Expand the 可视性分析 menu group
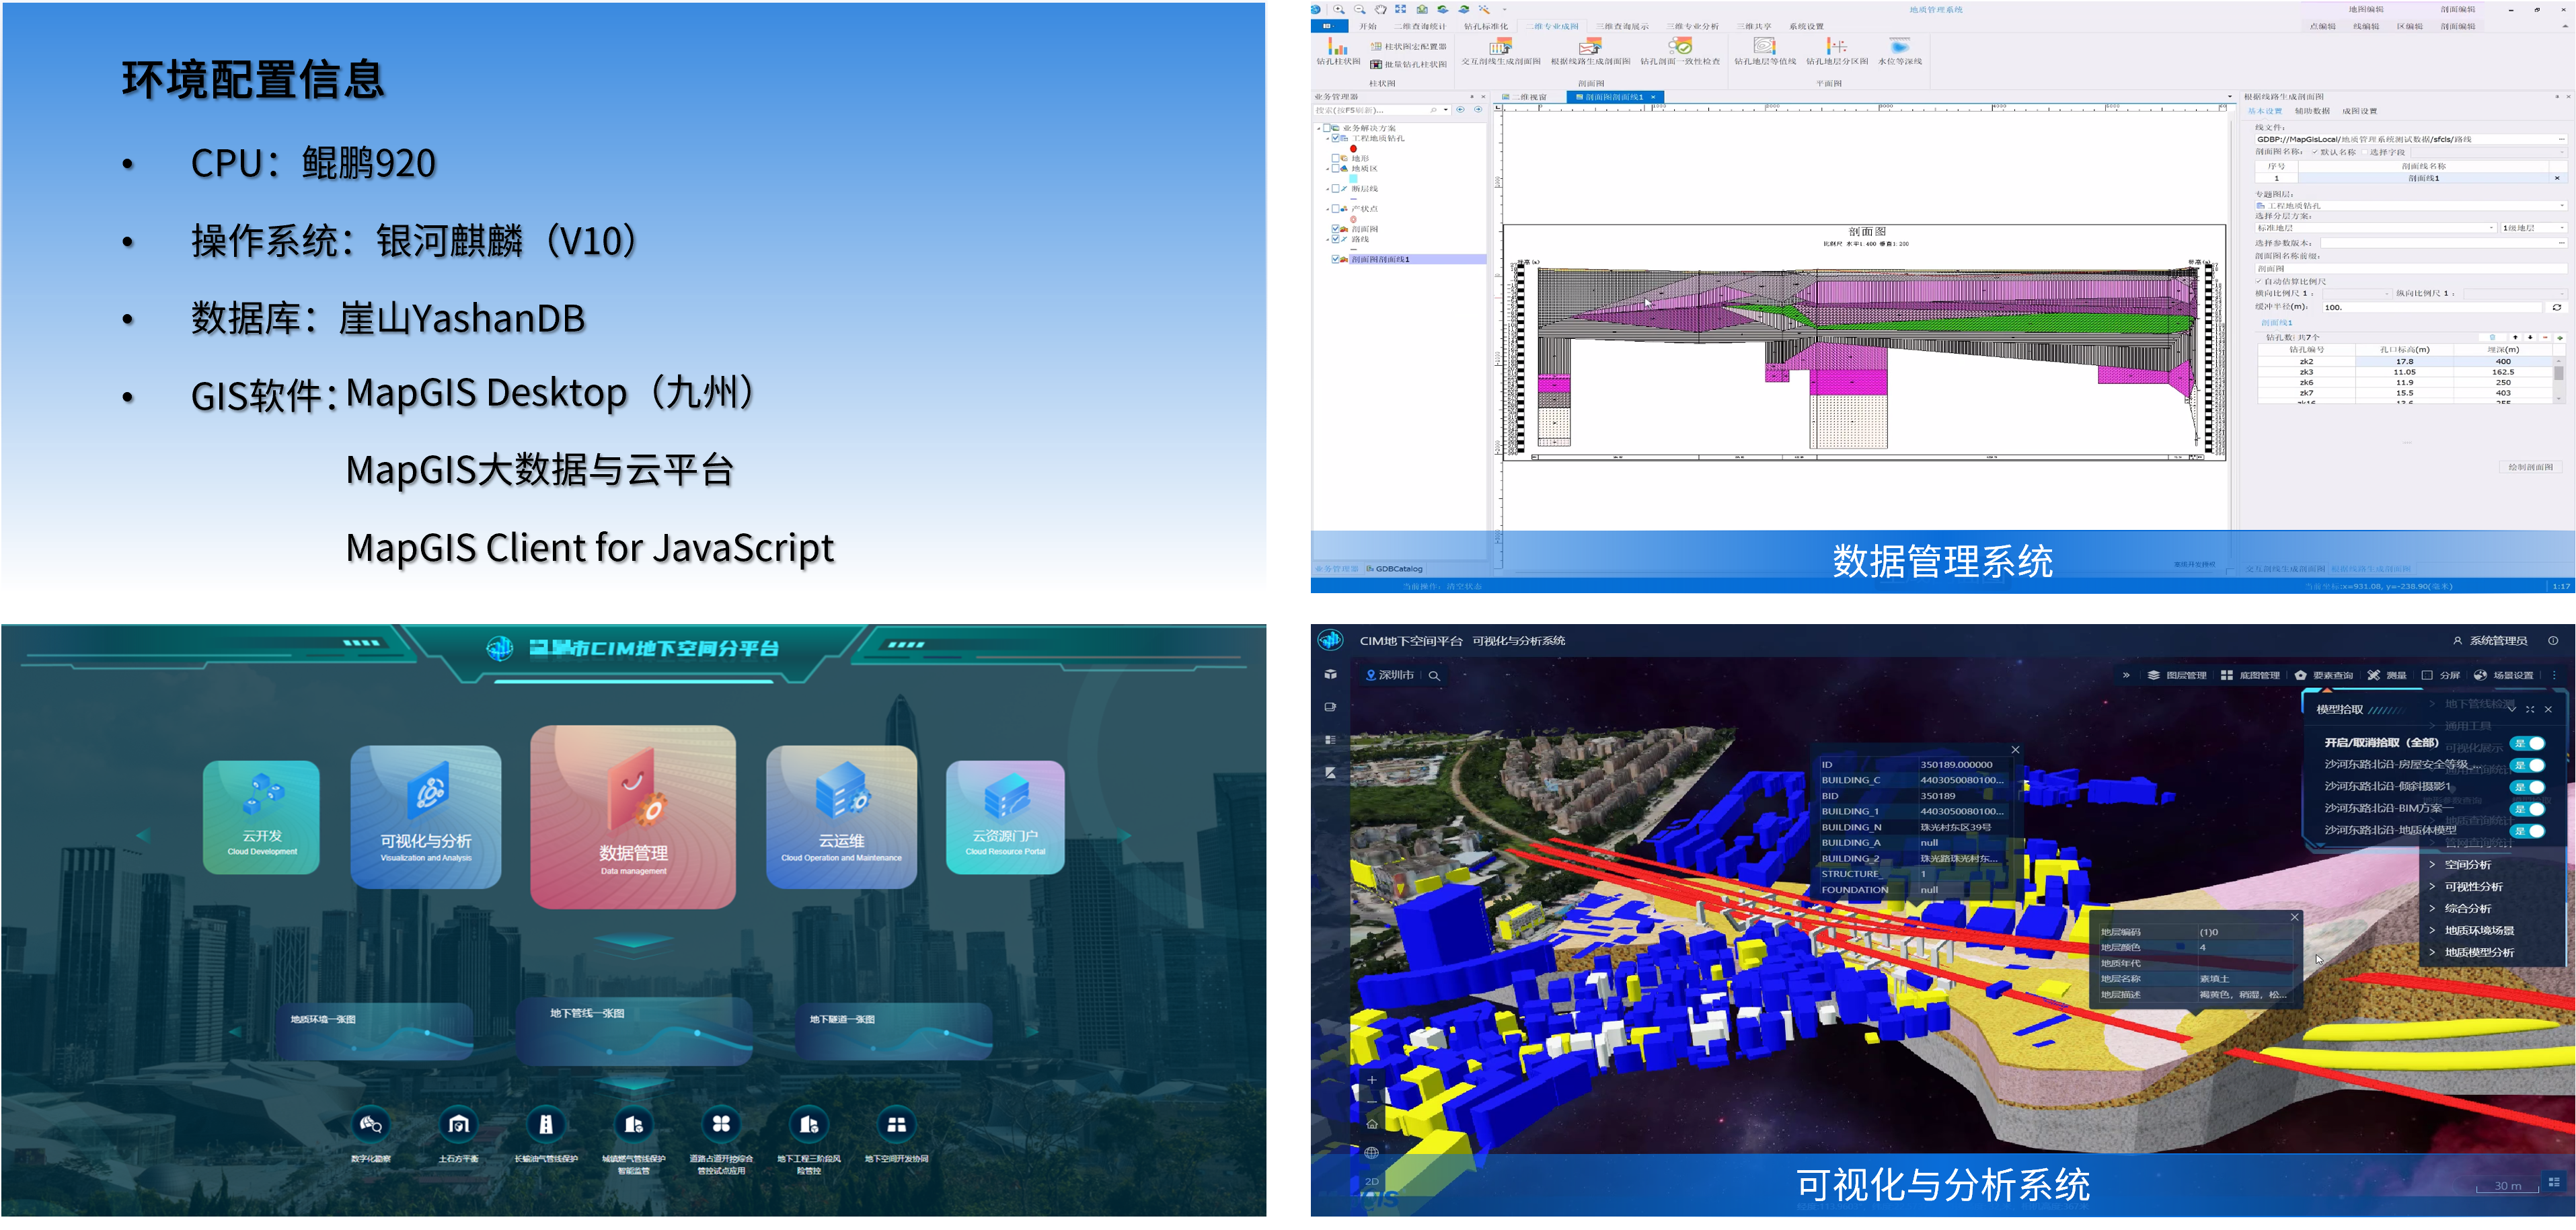The width and height of the screenshot is (2576, 1230). tap(2466, 887)
